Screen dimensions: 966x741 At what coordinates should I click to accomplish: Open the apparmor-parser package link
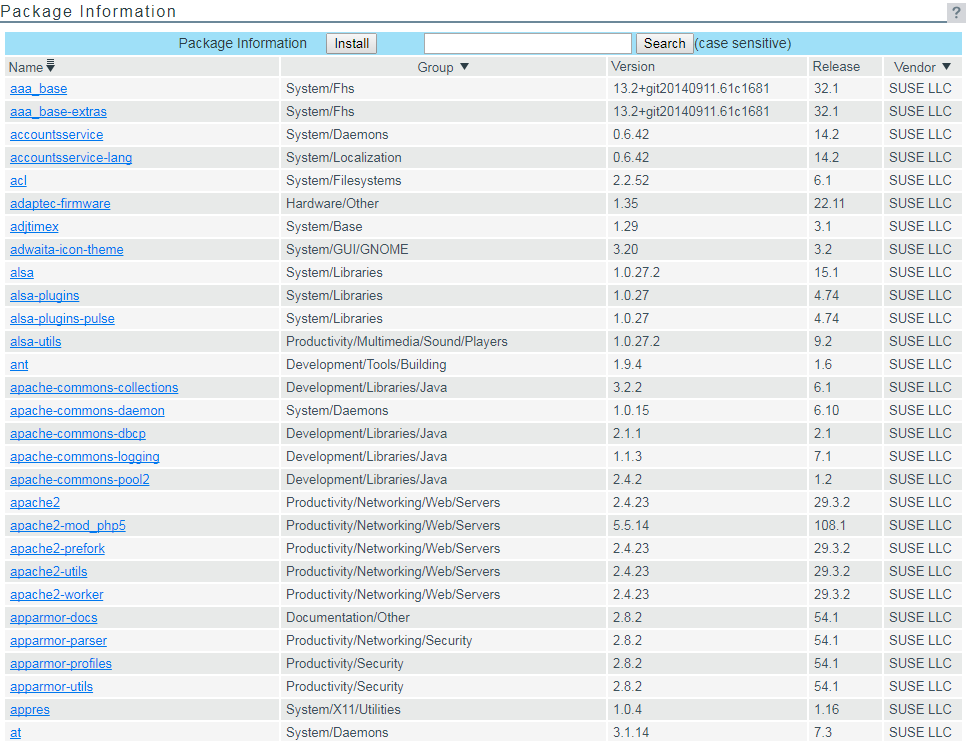(x=58, y=641)
